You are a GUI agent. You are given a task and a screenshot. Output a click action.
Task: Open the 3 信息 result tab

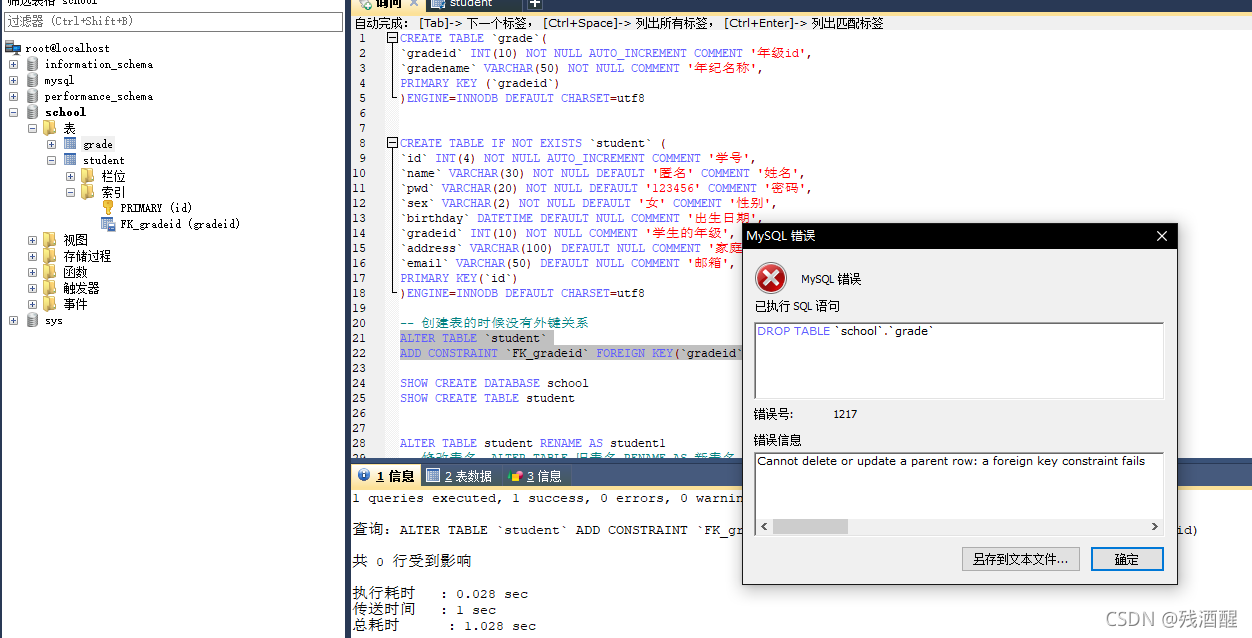(535, 475)
